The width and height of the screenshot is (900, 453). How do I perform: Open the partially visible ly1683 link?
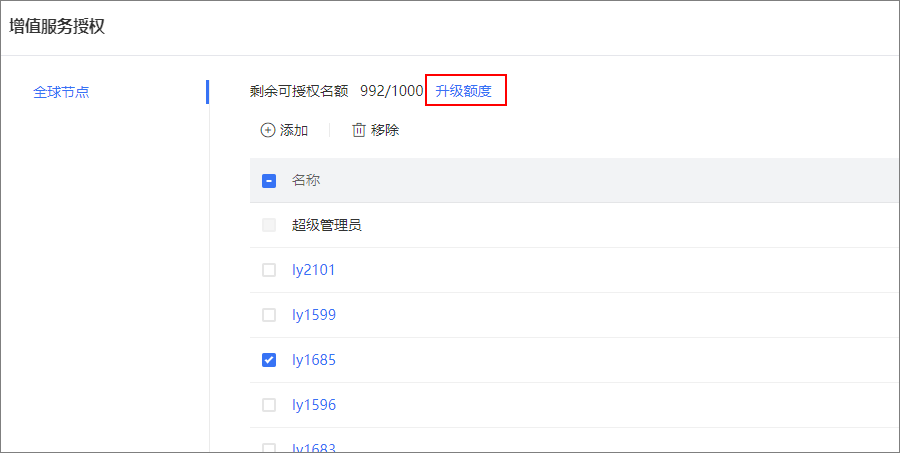tap(313, 448)
